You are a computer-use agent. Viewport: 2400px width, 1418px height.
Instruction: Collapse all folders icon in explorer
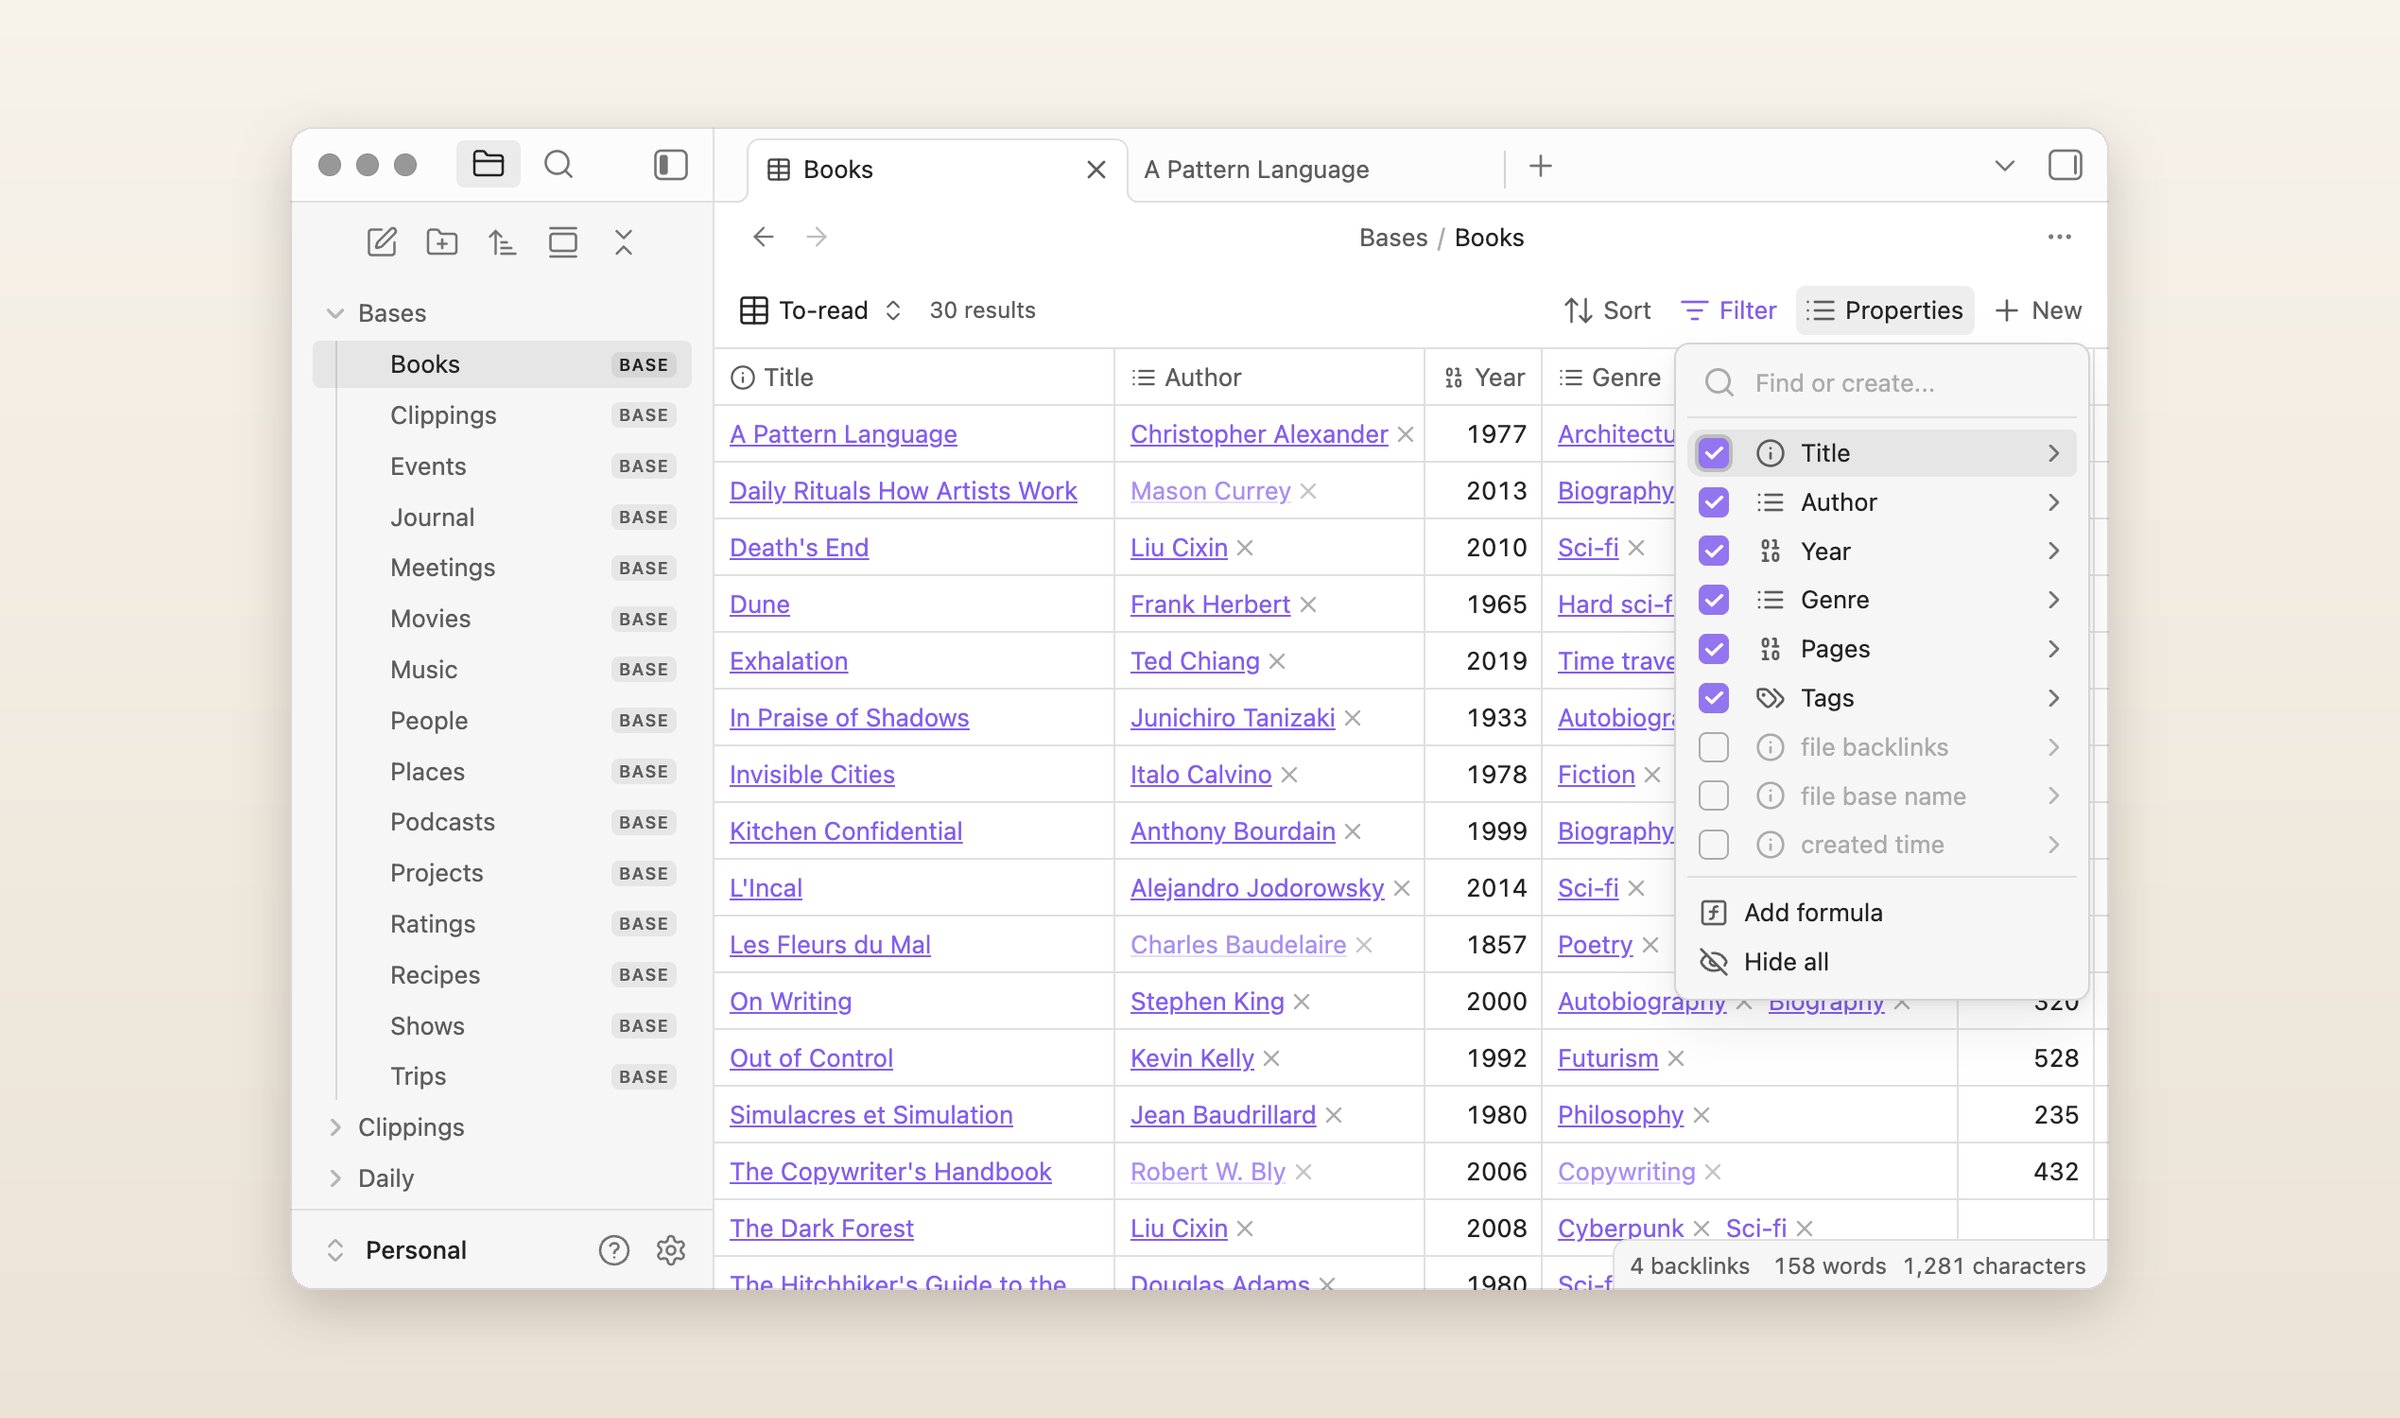(624, 242)
